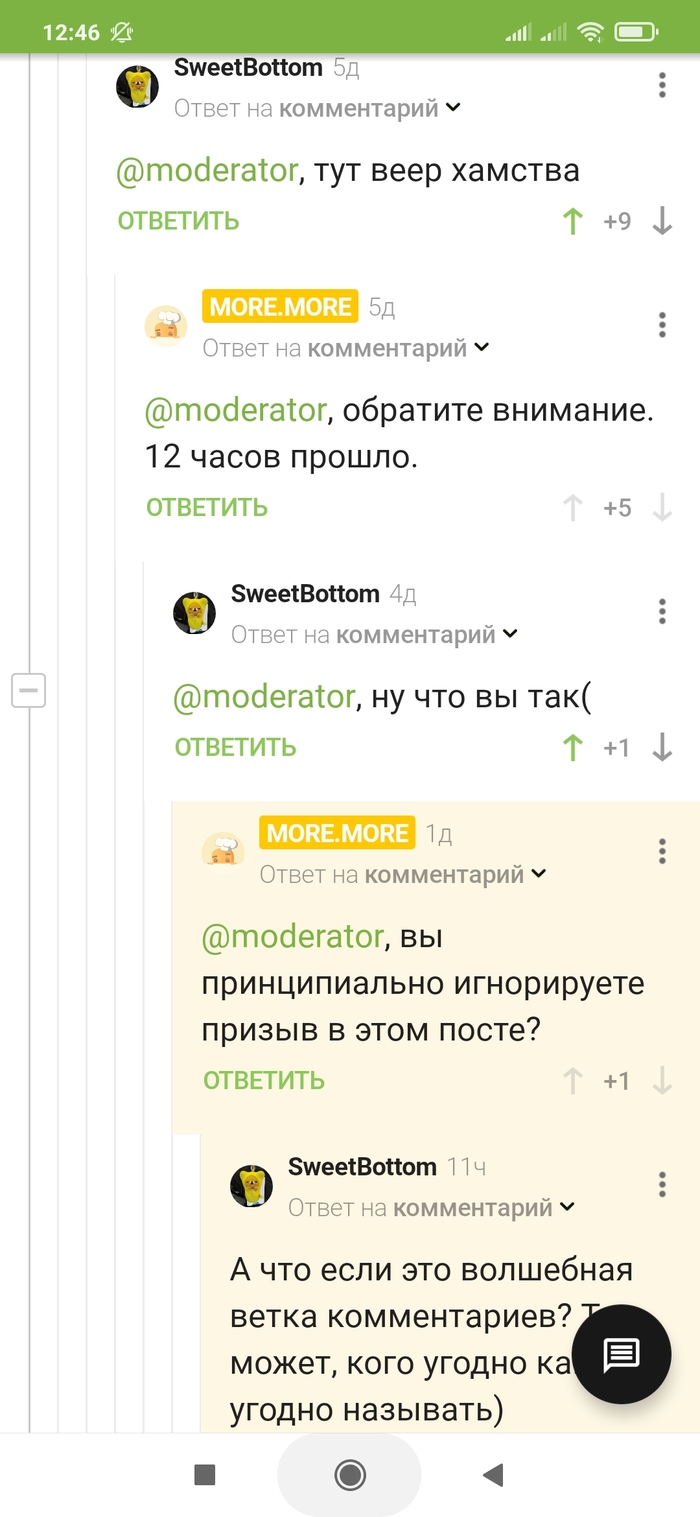Downvote the comment rated +9
Image resolution: width=700 pixels, height=1517 pixels.
coord(662,221)
